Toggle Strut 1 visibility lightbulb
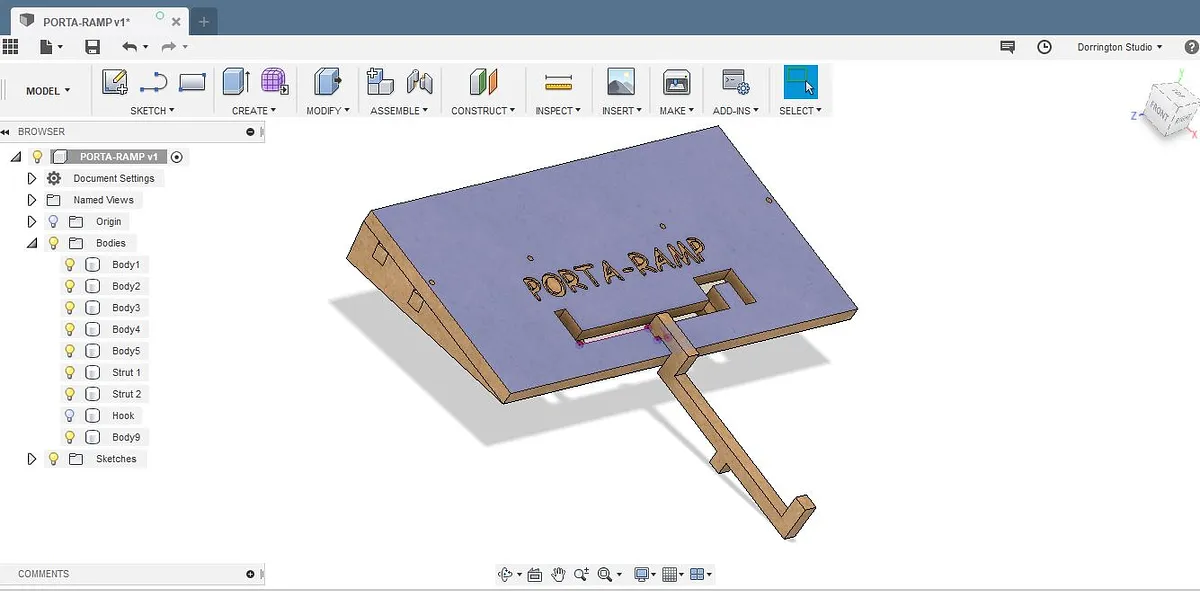Viewport: 1200px width, 591px height. point(70,373)
